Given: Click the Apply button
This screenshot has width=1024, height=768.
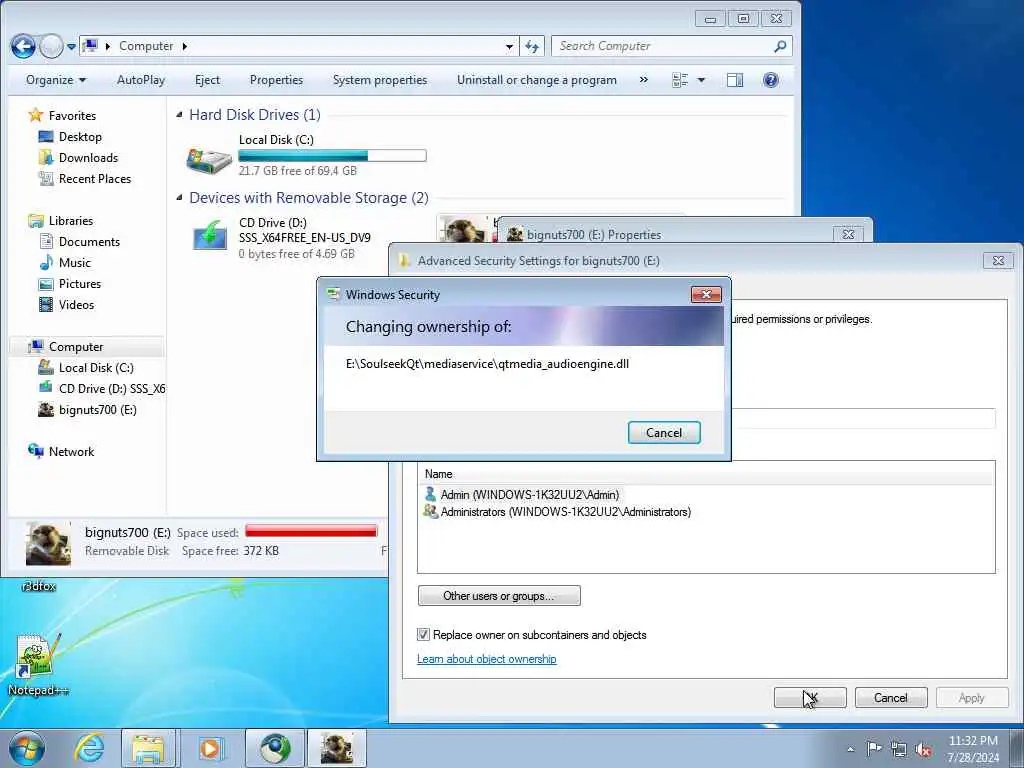Looking at the screenshot, I should point(971,697).
